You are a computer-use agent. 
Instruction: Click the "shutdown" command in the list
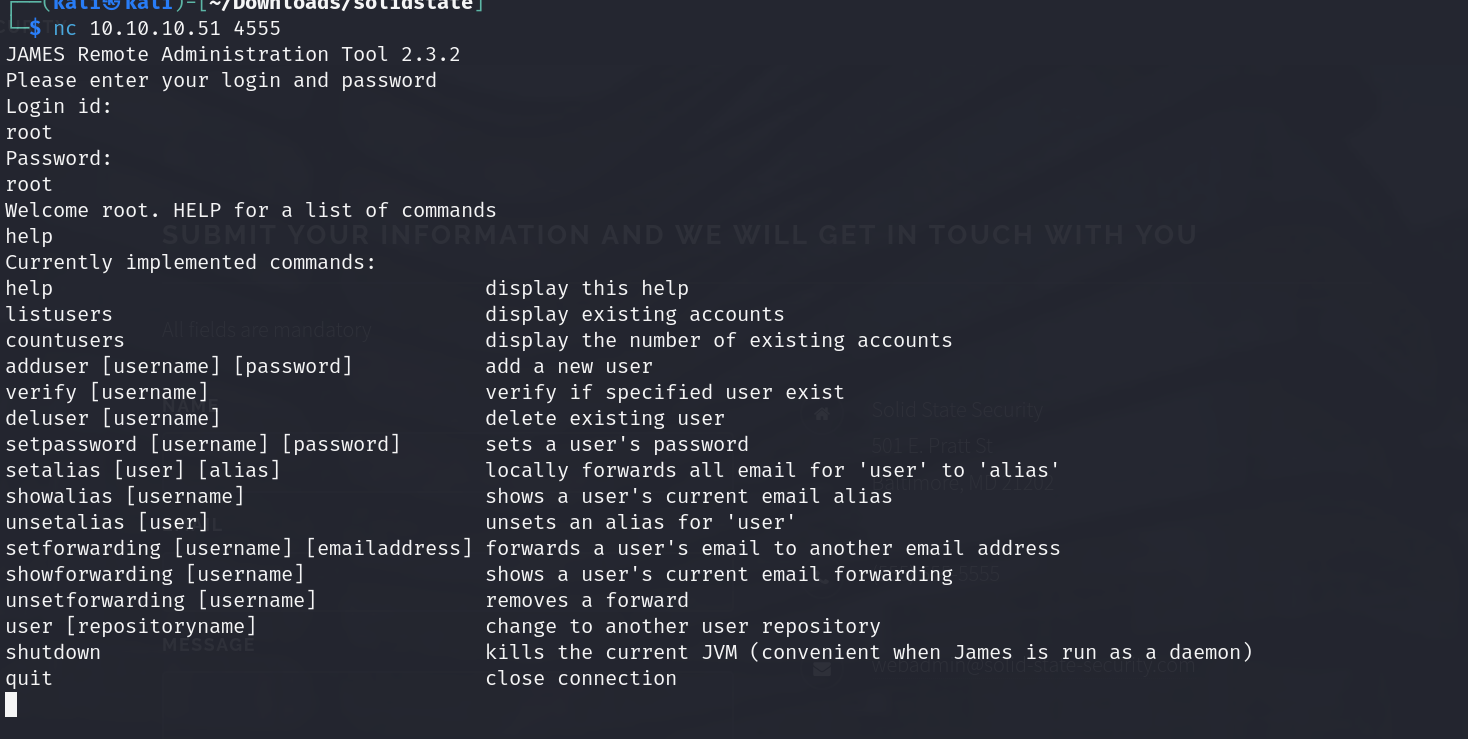pyautogui.click(x=53, y=652)
